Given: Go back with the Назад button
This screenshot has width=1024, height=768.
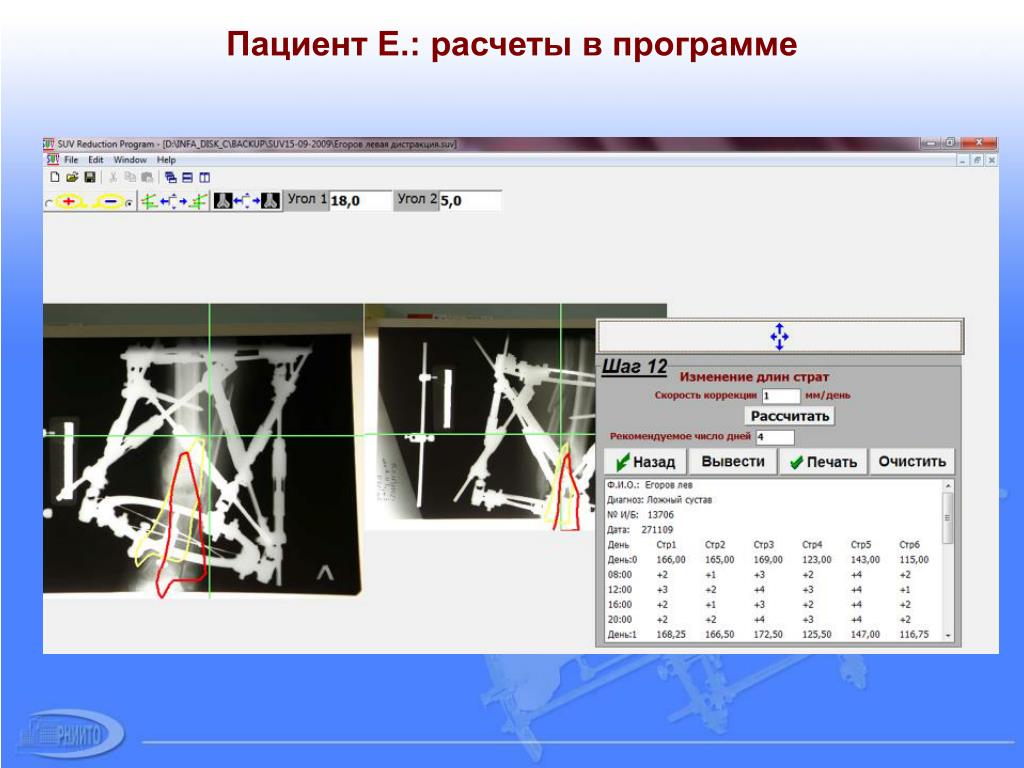Looking at the screenshot, I should tap(645, 462).
